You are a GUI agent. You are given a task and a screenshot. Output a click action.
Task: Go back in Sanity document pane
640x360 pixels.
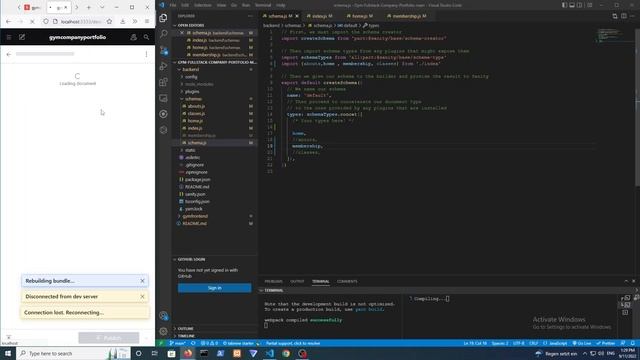[9, 54]
